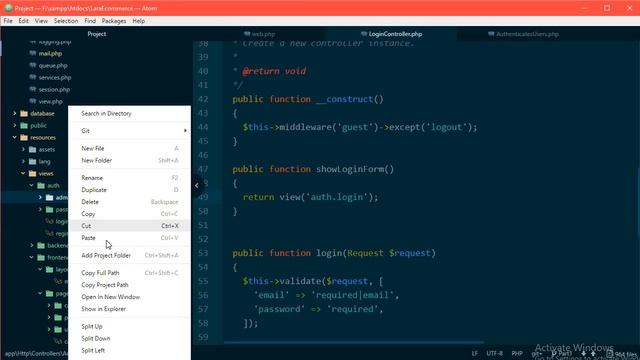Image resolution: width=640 pixels, height=360 pixels.
Task: Click the resources folder icon
Action: point(24,138)
